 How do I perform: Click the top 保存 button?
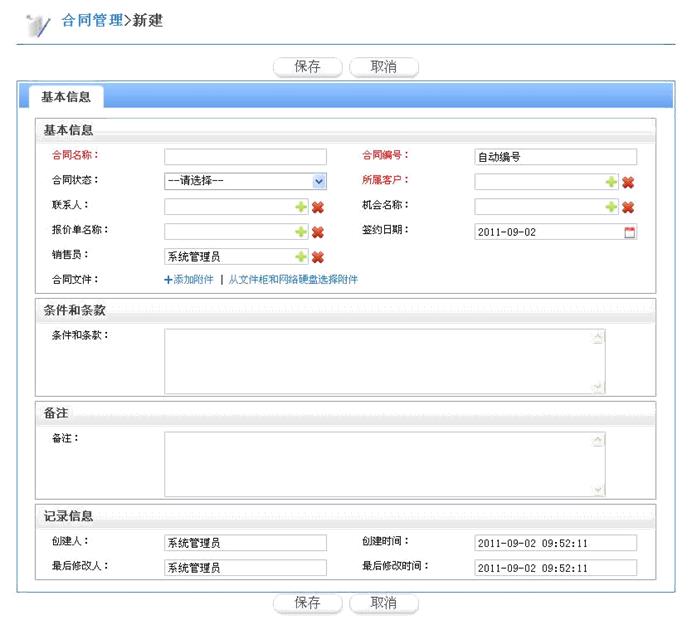tap(308, 67)
